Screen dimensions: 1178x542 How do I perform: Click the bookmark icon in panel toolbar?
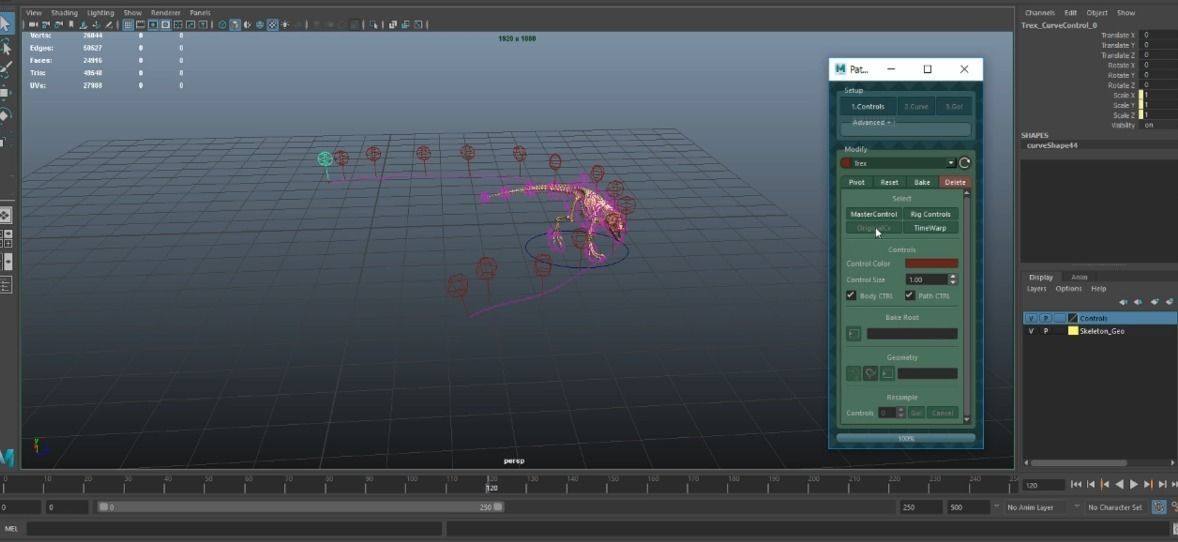pyautogui.click(x=71, y=25)
